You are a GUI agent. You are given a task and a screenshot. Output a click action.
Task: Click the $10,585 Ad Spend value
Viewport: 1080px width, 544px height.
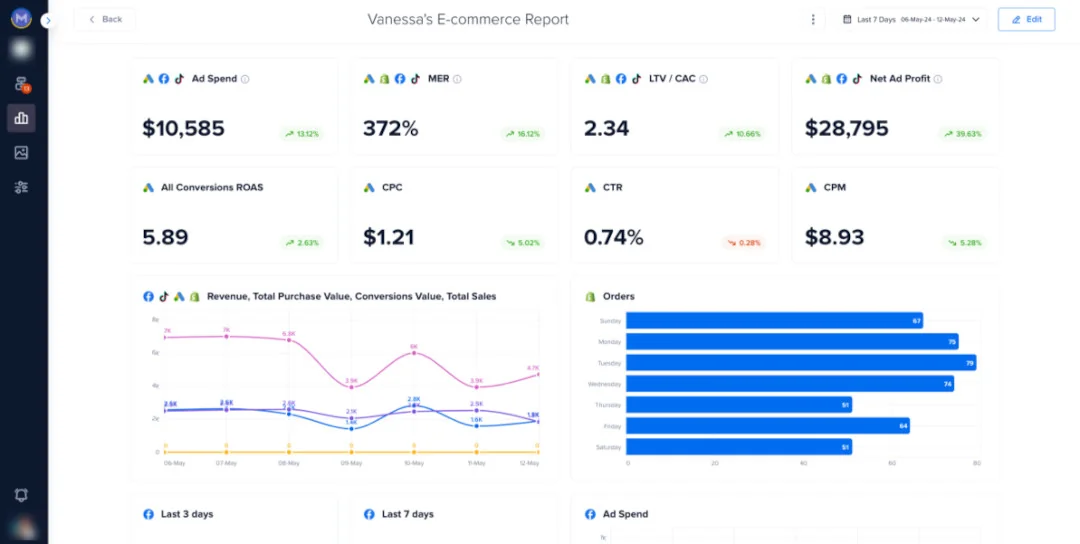tap(183, 128)
